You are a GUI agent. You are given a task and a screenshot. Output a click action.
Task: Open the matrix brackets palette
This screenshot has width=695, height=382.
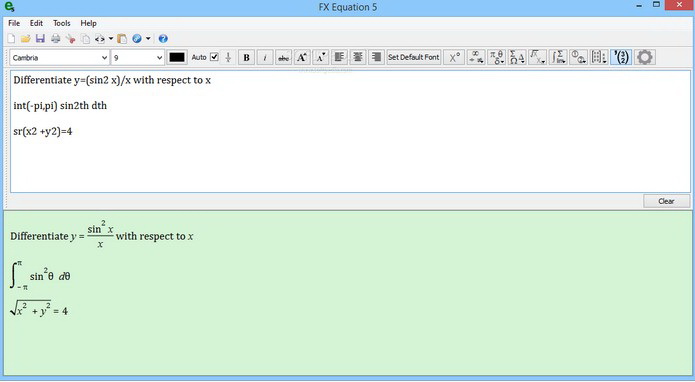(x=599, y=58)
